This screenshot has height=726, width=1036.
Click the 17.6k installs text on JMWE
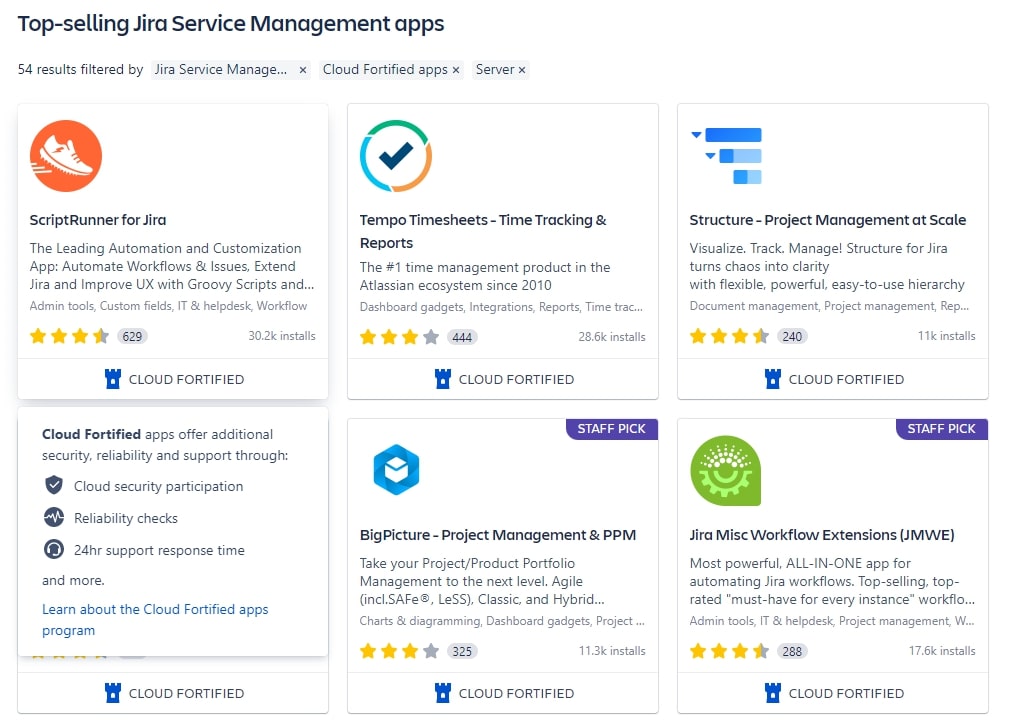942,651
